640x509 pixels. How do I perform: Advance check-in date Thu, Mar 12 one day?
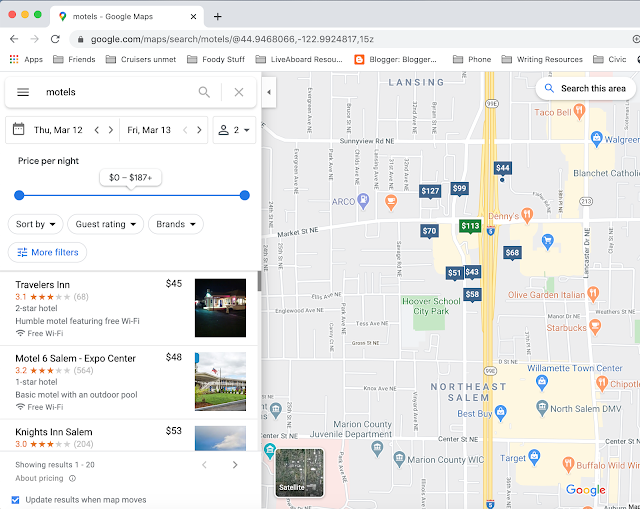pos(111,130)
